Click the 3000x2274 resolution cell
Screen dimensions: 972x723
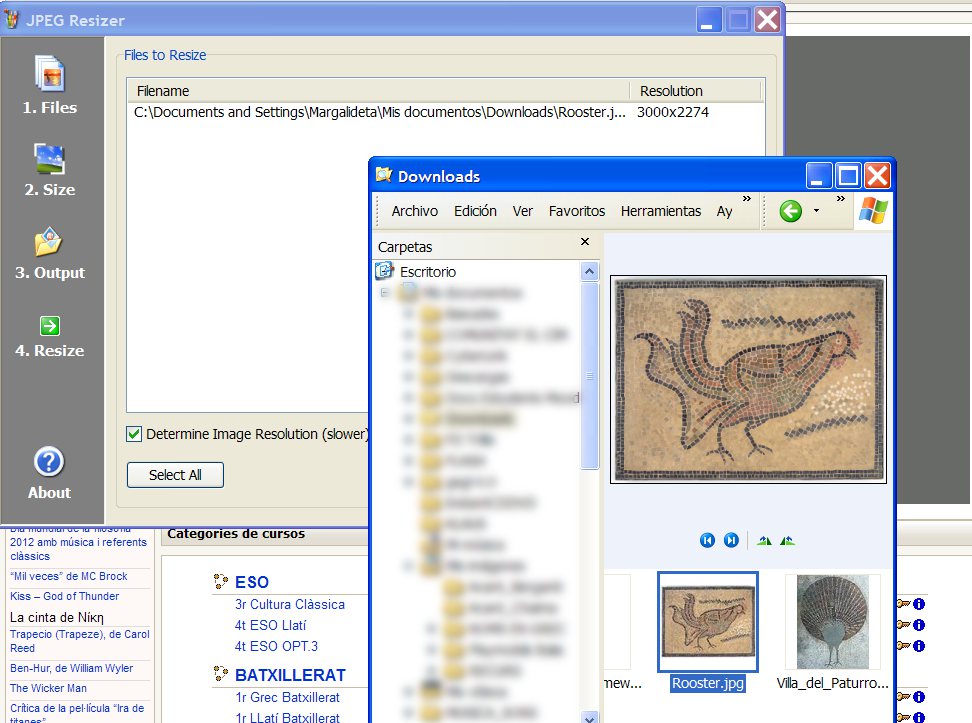[x=673, y=112]
